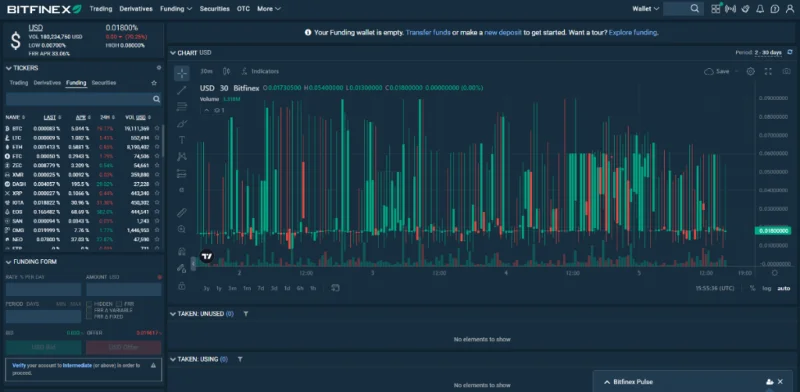800x392 pixels.
Task: Click the zoom-in magnifier tool
Action: 182,229
